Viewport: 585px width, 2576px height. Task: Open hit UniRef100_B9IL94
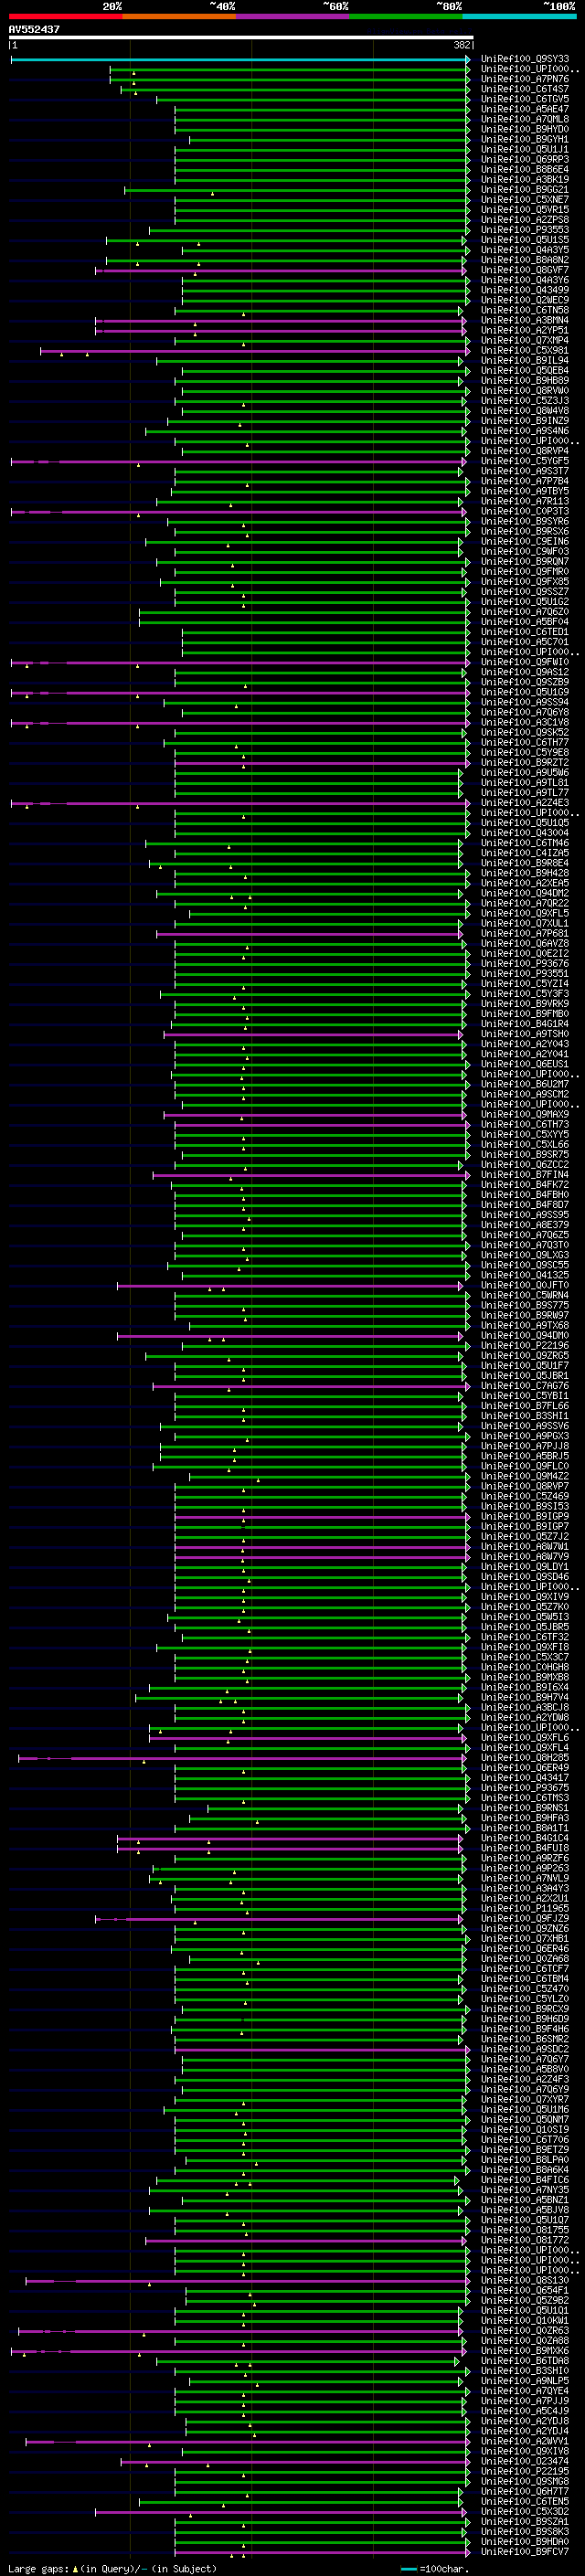point(525,361)
